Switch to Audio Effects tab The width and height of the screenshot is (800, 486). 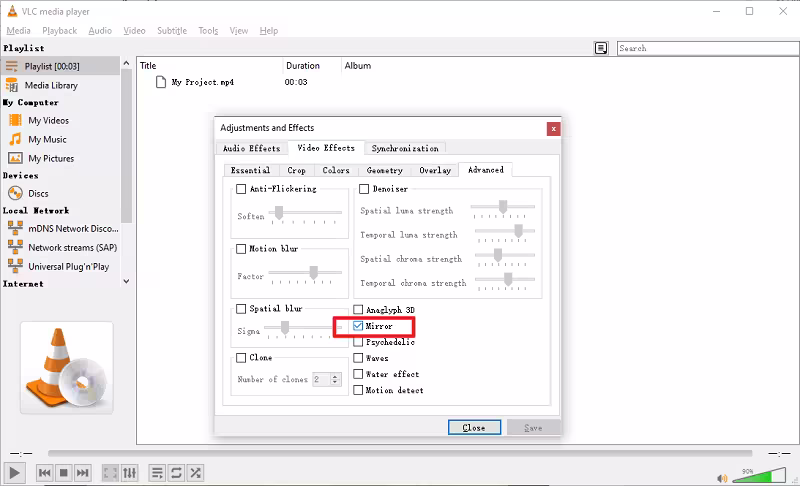(252, 148)
